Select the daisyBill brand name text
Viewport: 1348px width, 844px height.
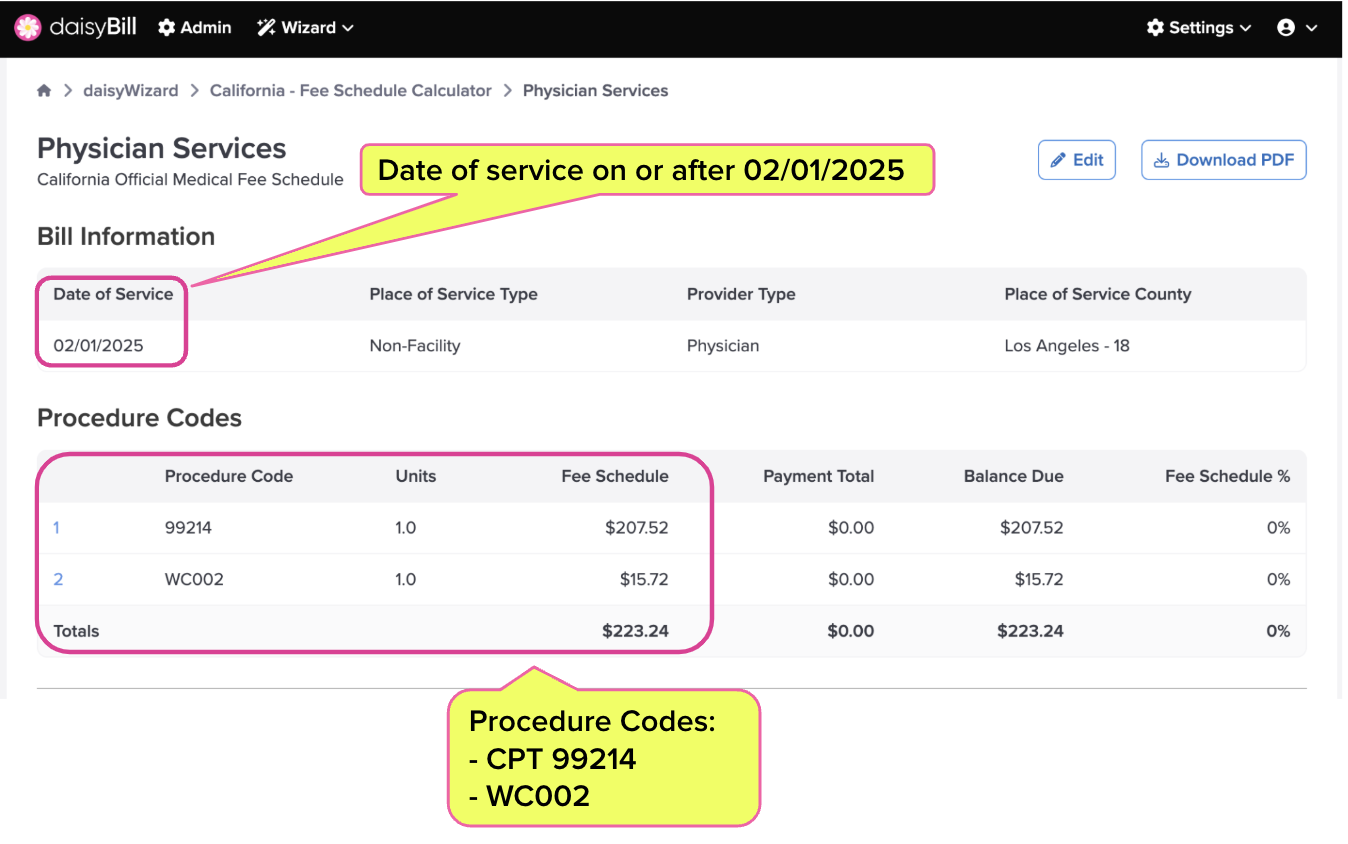coord(93,28)
